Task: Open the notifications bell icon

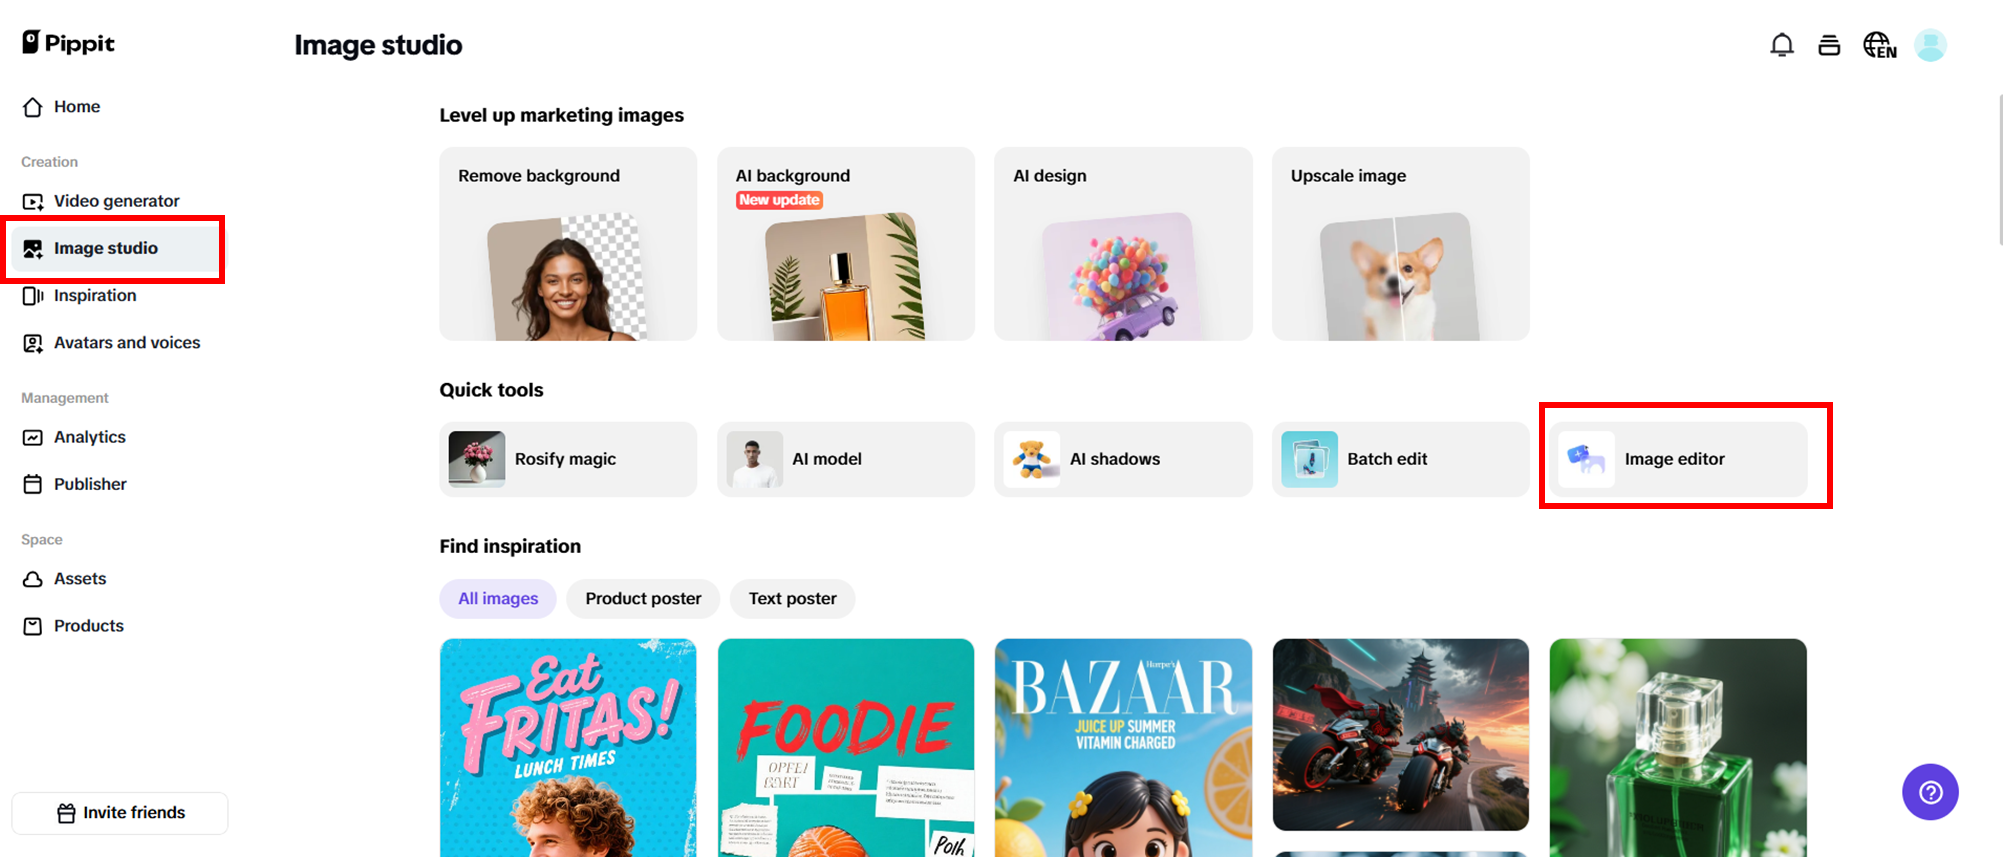Action: pyautogui.click(x=1781, y=45)
